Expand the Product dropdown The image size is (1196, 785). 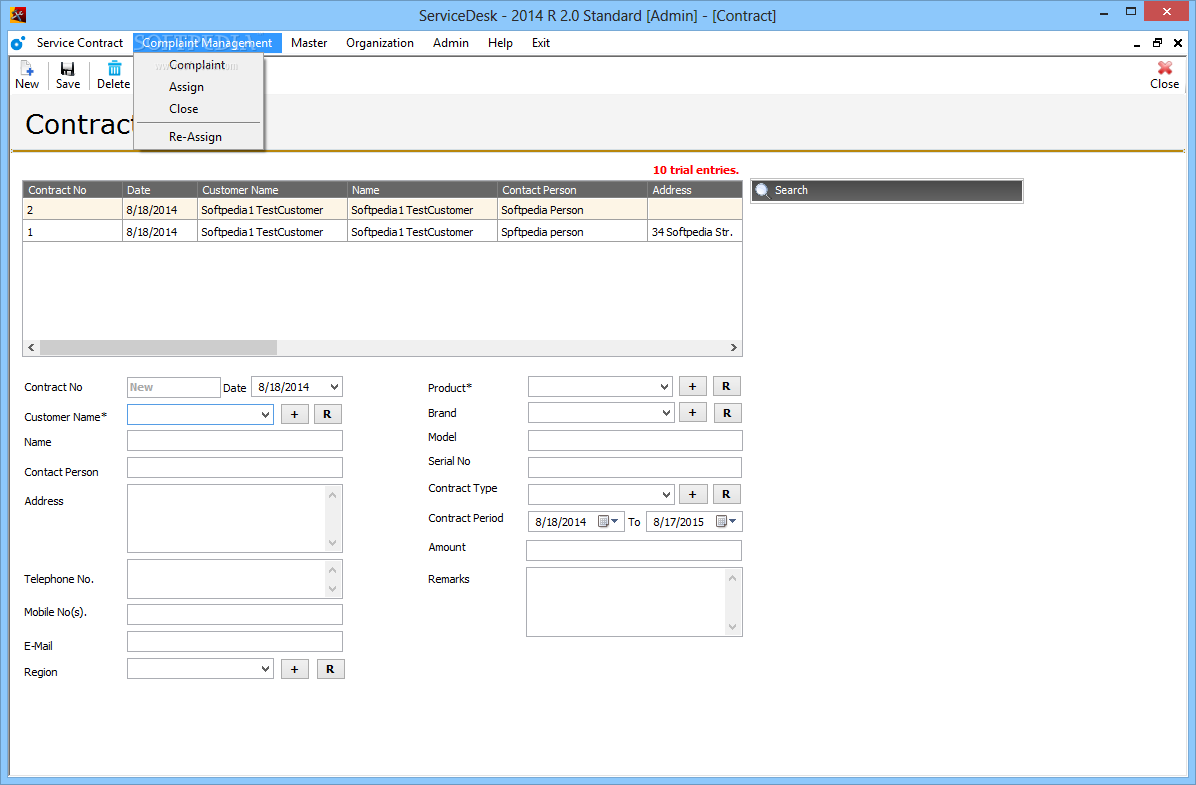pyautogui.click(x=664, y=387)
